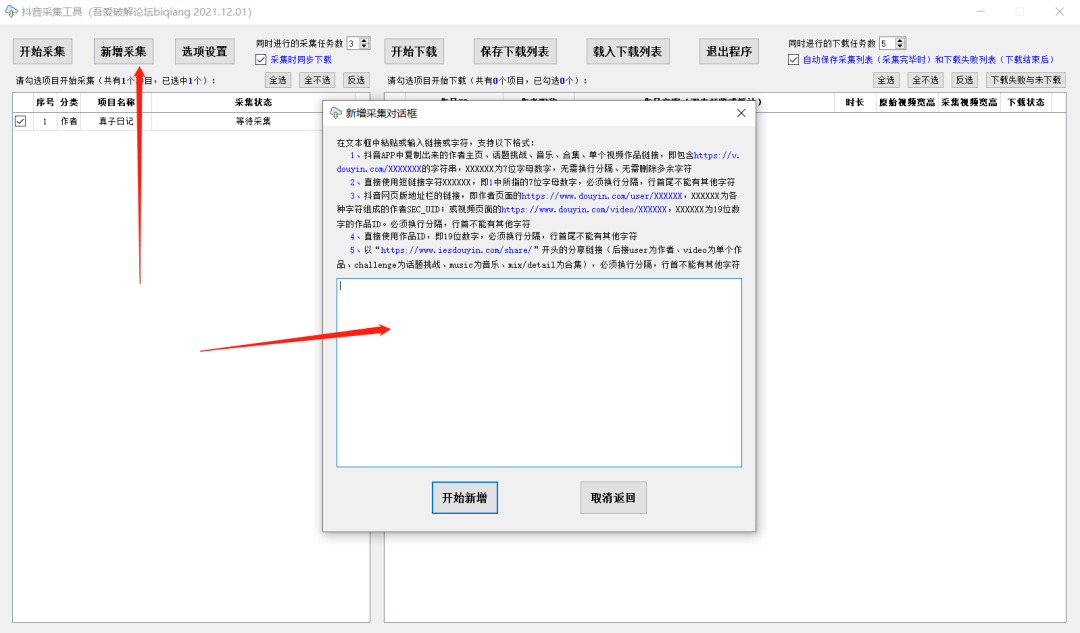Open the 选项设置 settings
The height and width of the screenshot is (633, 1080).
tap(203, 50)
